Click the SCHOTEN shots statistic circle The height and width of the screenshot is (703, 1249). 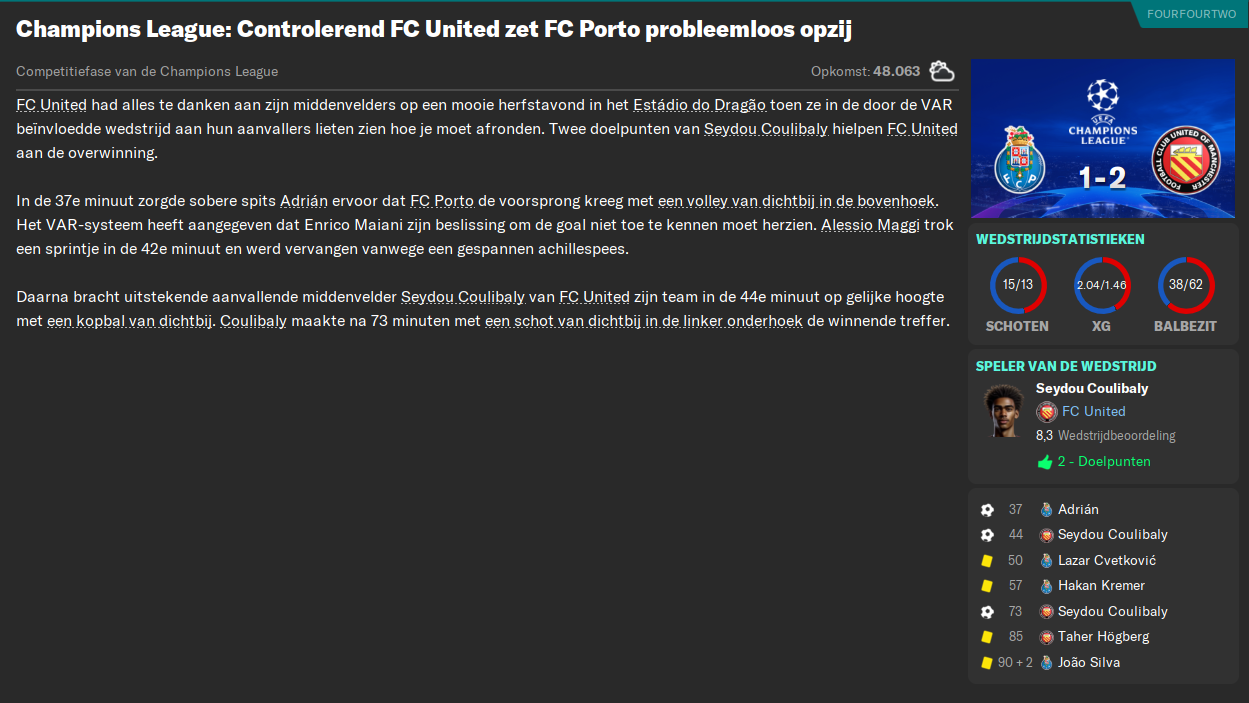(1018, 284)
